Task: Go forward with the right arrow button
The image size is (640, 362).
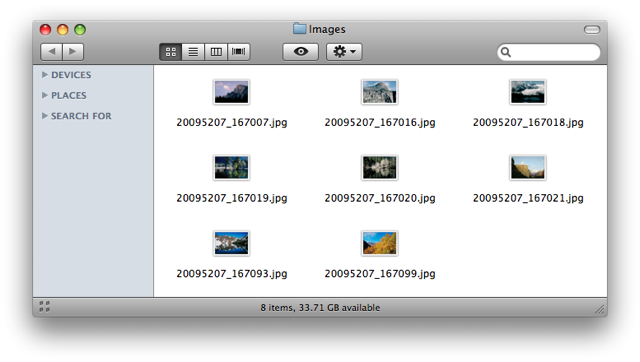Action: coord(73,52)
